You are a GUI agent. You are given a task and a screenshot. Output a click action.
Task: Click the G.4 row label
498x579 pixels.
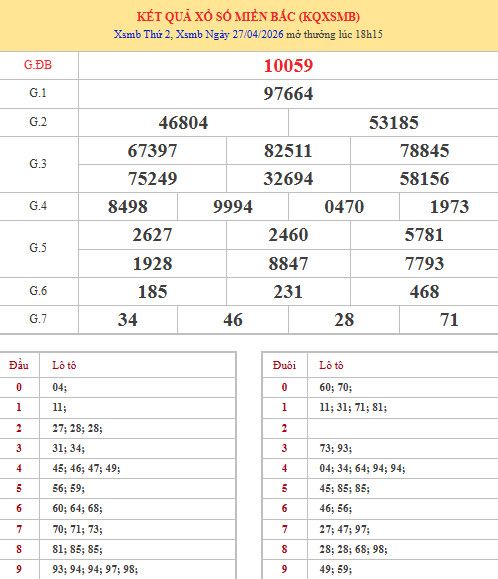38,206
